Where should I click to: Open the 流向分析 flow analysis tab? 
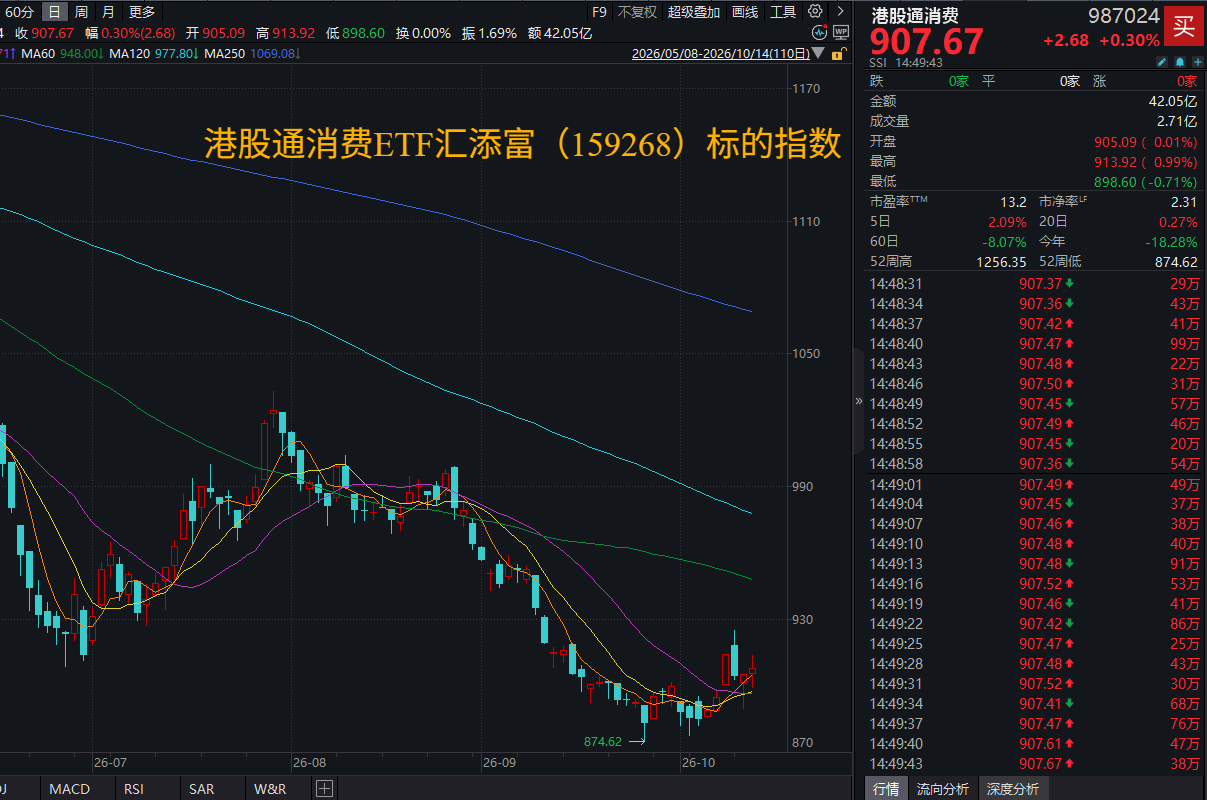[x=943, y=789]
